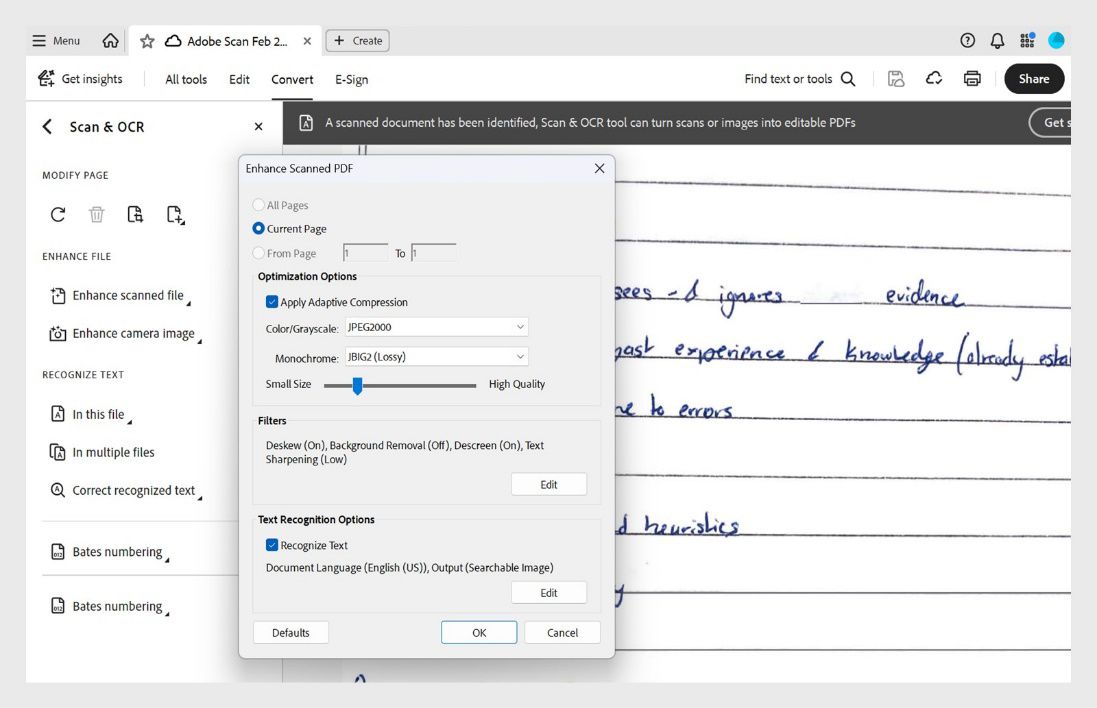Select the From Page radio option

[x=259, y=253]
